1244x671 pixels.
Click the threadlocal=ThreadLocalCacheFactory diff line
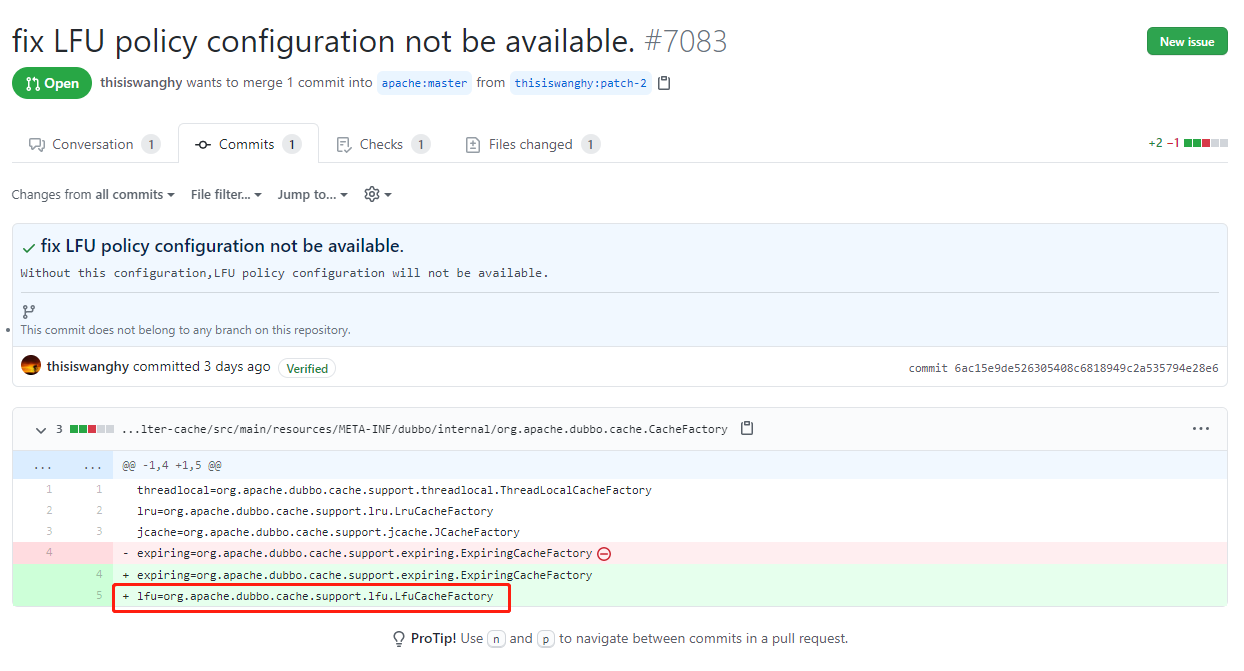click(394, 490)
